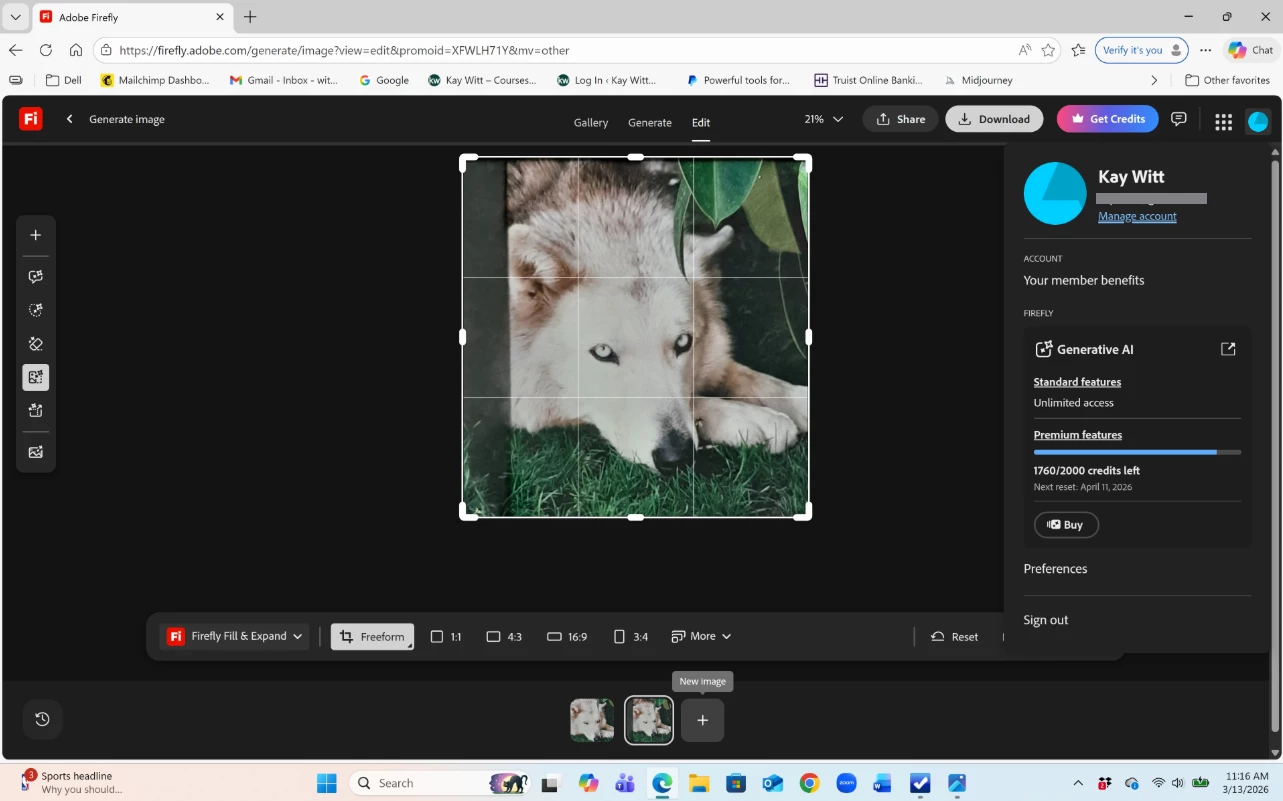Expand the 21% zoom level dropdown
The width and height of the screenshot is (1283, 801).
point(823,119)
